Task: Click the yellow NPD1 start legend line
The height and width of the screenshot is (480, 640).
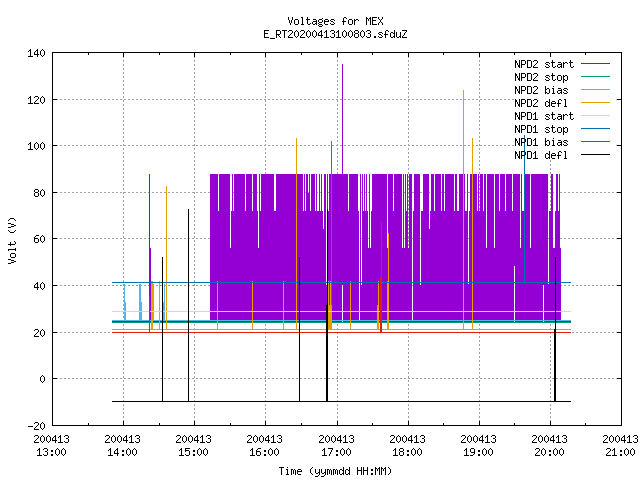Action: pyautogui.click(x=595, y=116)
